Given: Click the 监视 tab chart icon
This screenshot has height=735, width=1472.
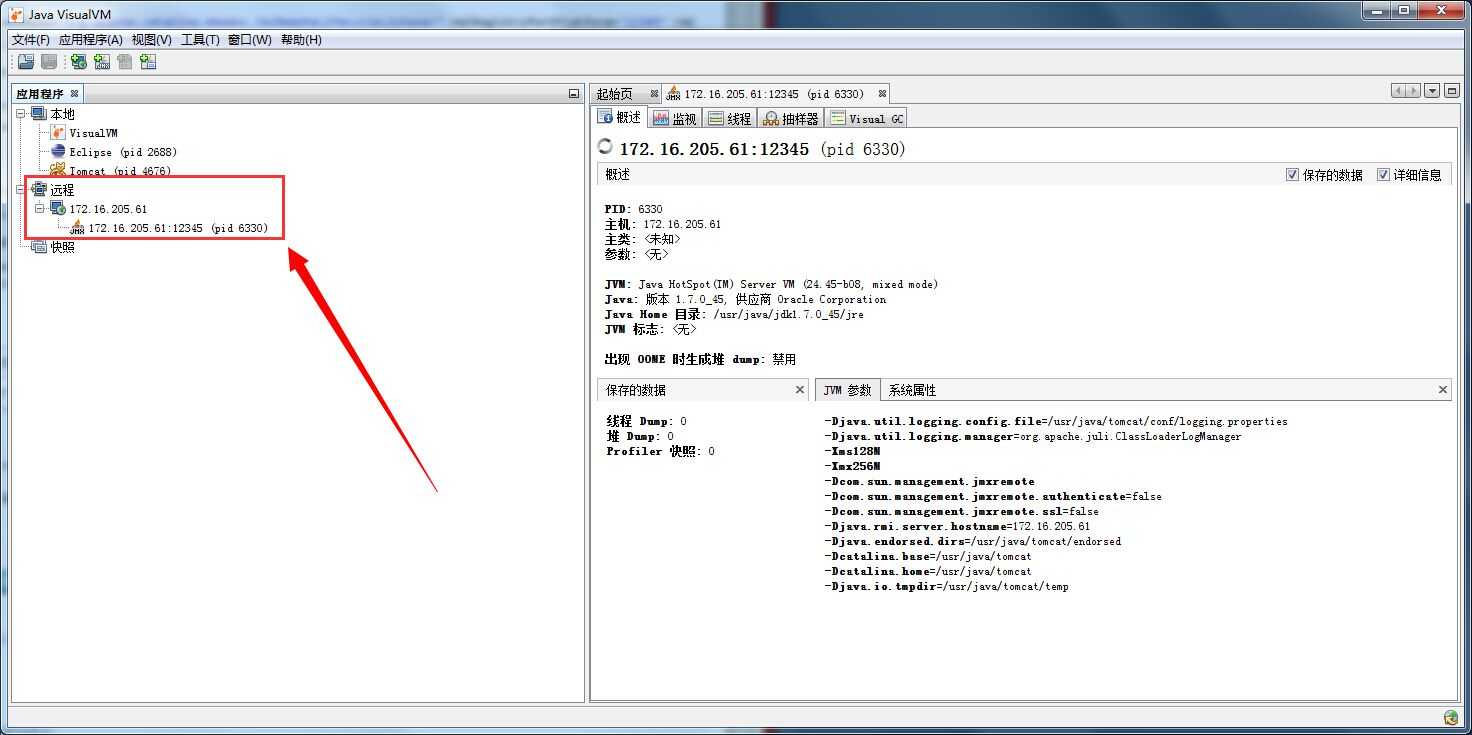Looking at the screenshot, I should pos(661,118).
